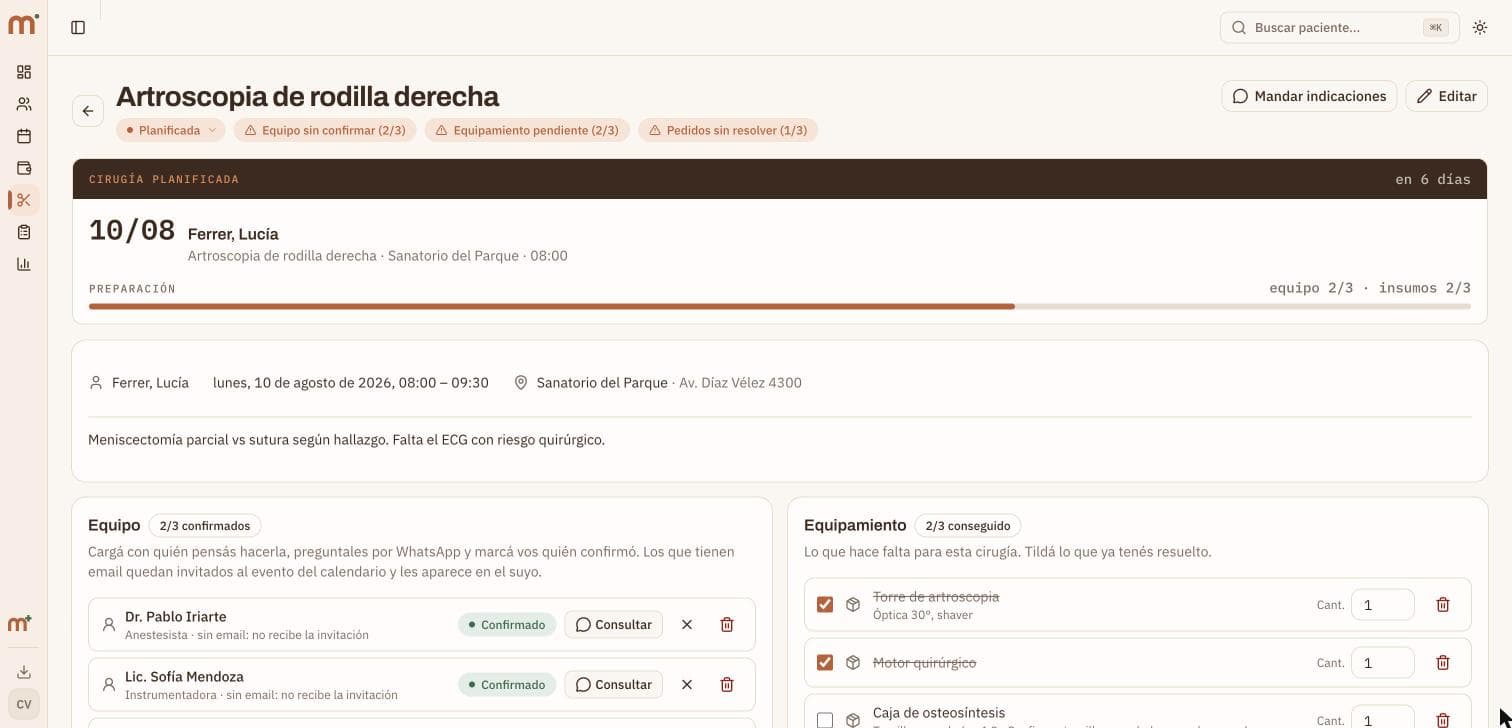Click the date 10/08
Image resolution: width=1512 pixels, height=728 pixels.
[x=132, y=231]
